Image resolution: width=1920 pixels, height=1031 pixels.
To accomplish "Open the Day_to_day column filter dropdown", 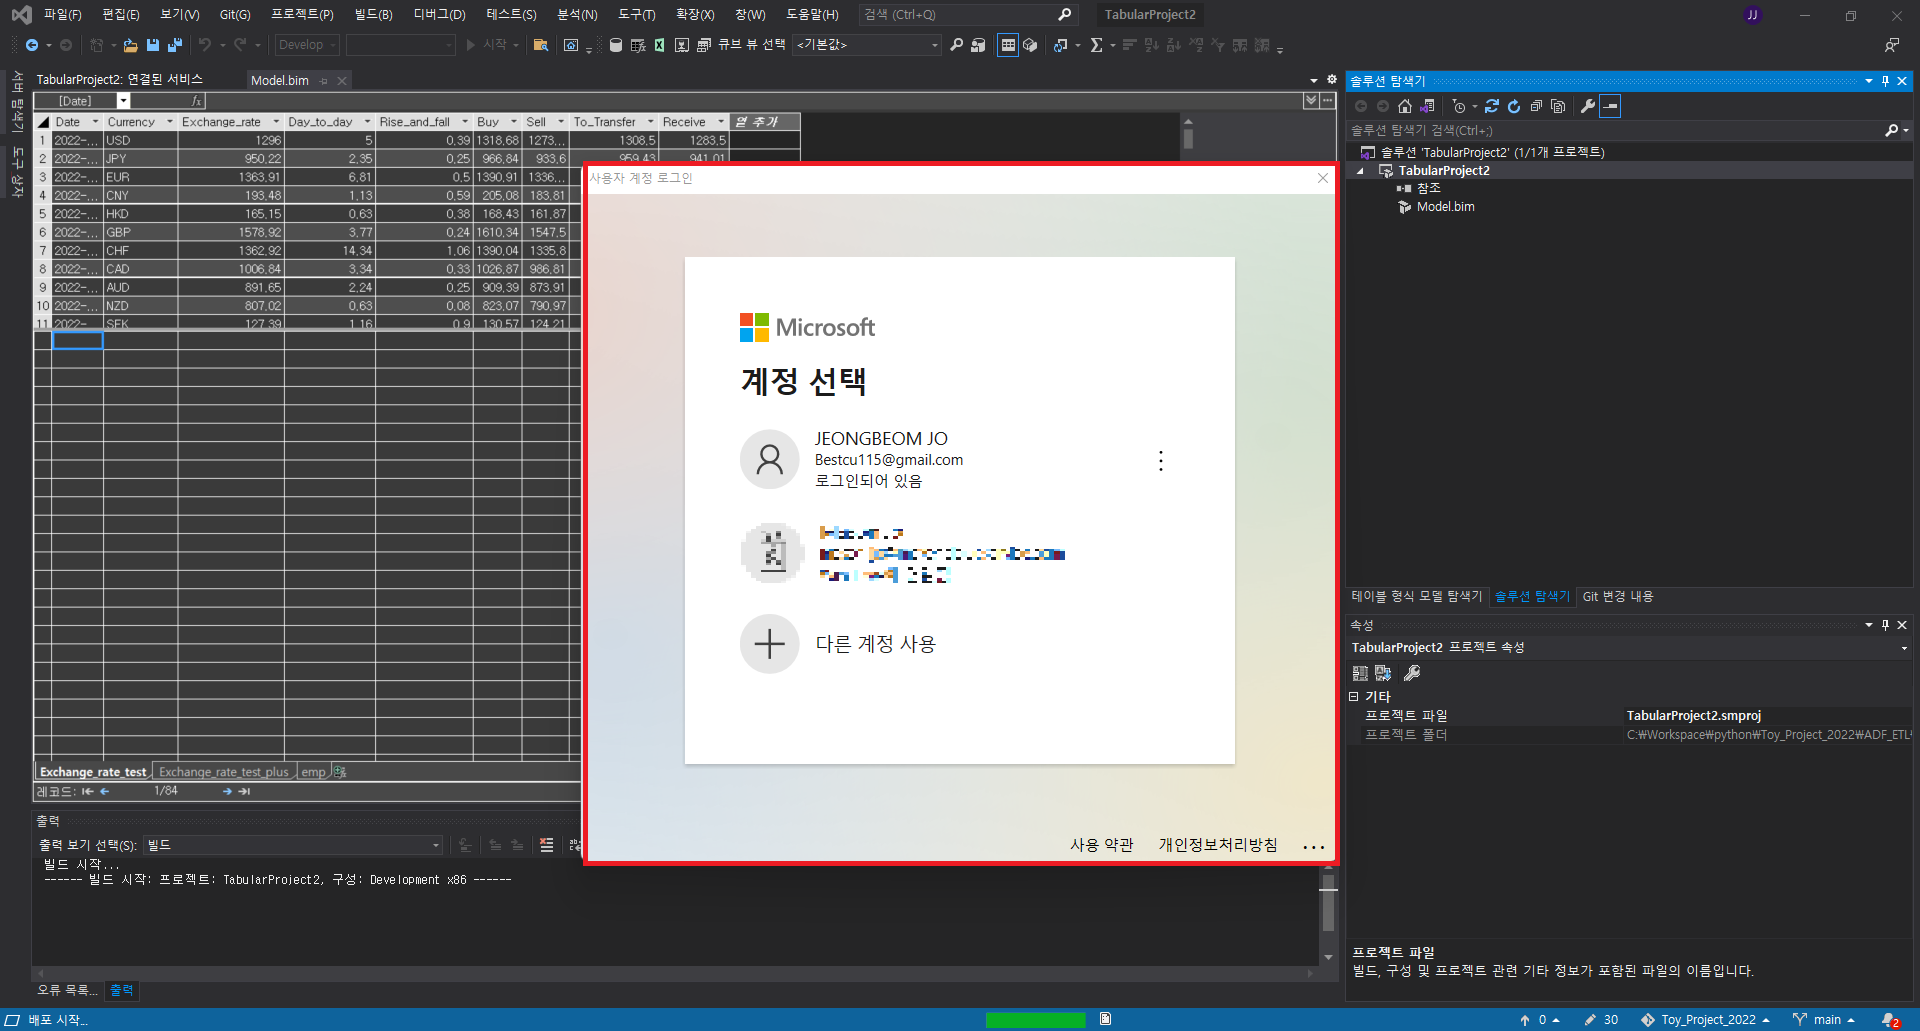I will click(367, 122).
